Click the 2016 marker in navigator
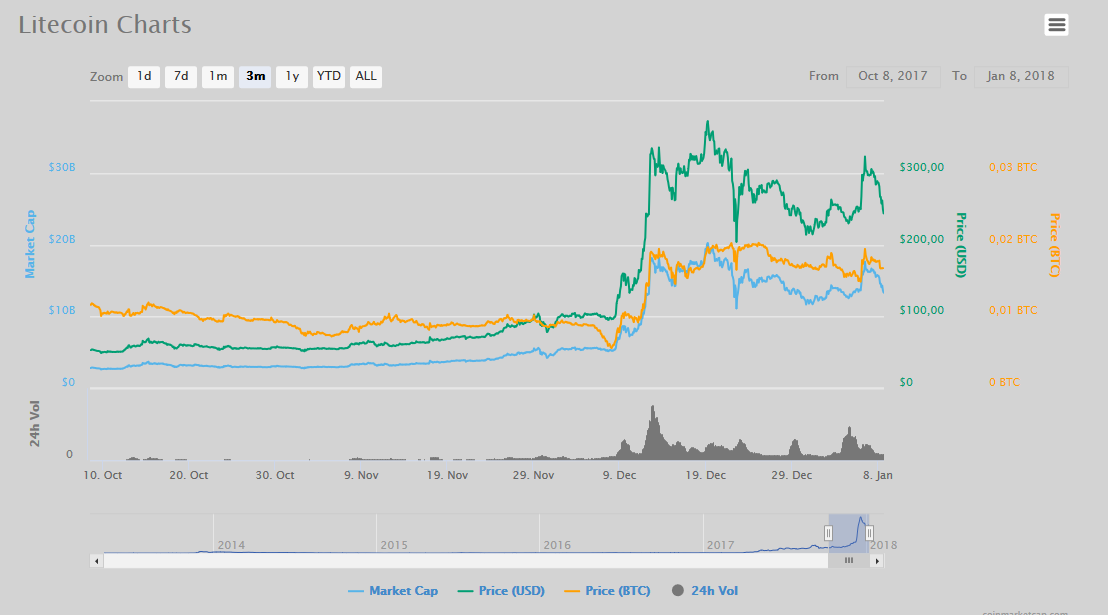This screenshot has height=615, width=1108. [x=557, y=545]
